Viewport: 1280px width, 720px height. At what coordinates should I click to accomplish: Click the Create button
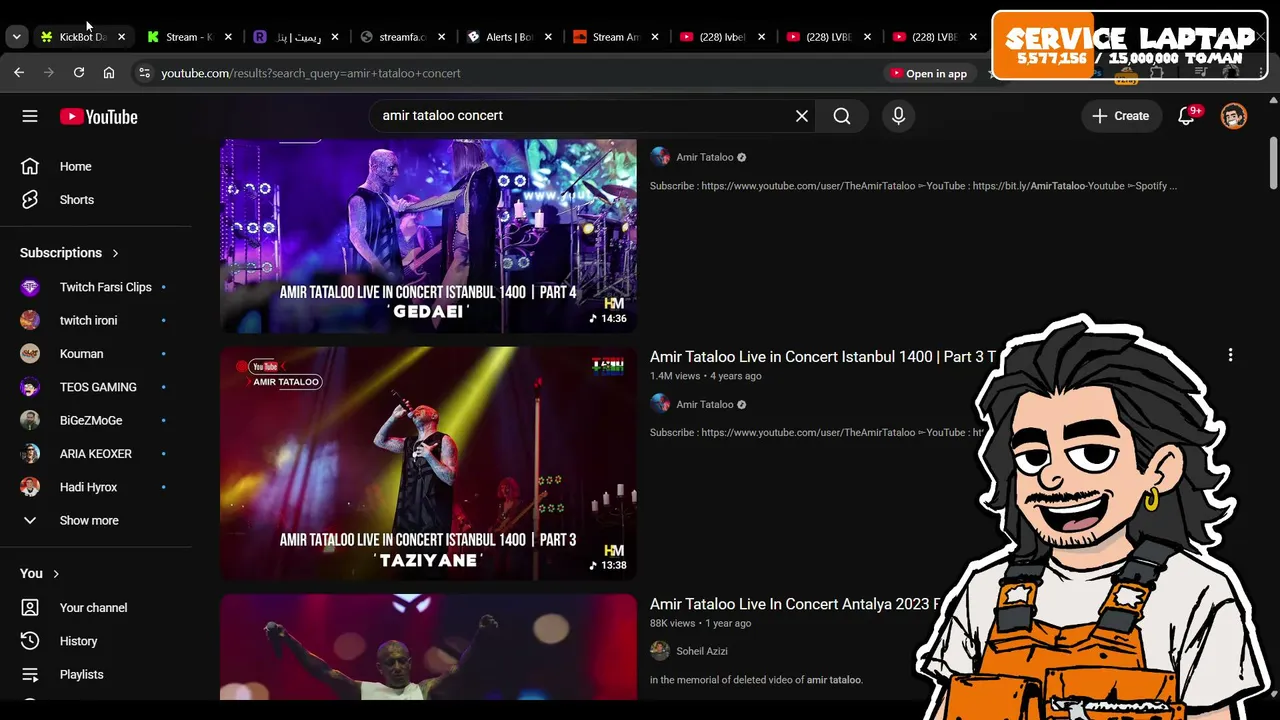coord(1121,116)
